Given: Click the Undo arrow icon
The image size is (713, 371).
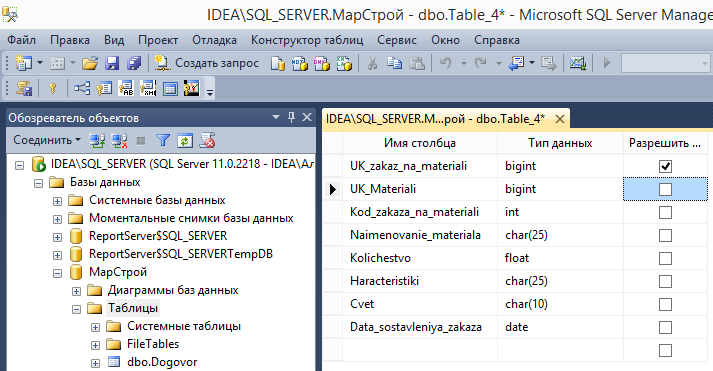Looking at the screenshot, I should pyautogui.click(x=446, y=63).
